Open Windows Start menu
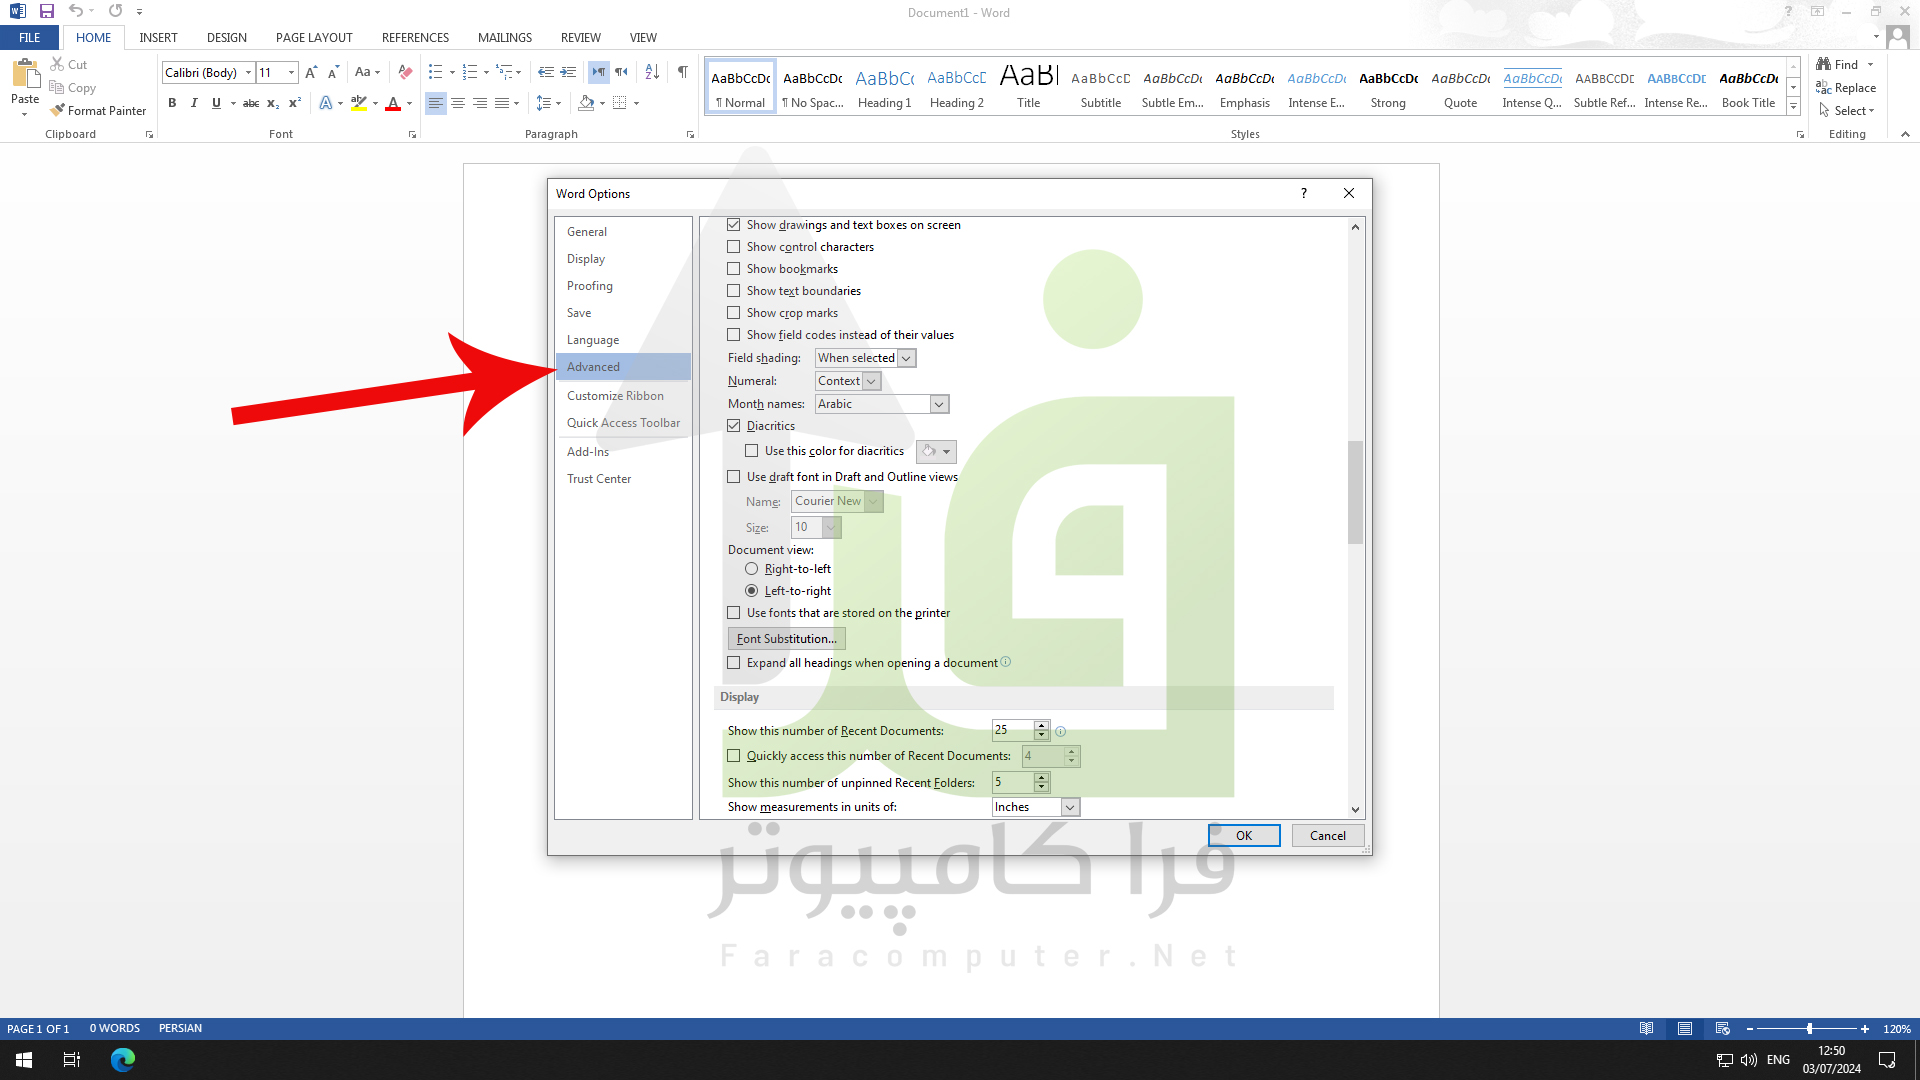This screenshot has width=1920, height=1080. (x=24, y=1059)
